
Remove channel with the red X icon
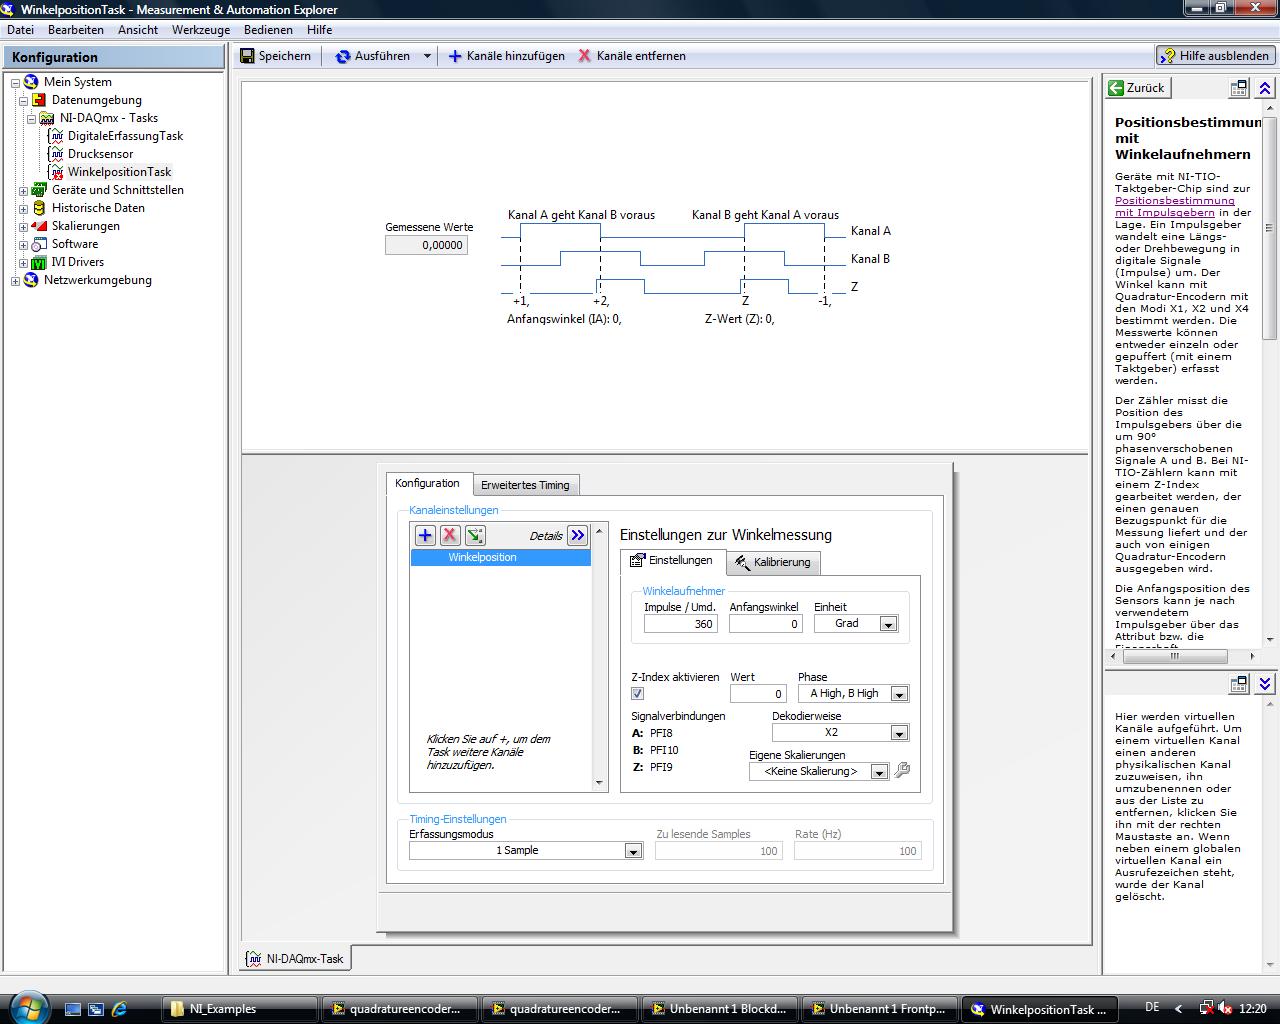pyautogui.click(x=450, y=535)
